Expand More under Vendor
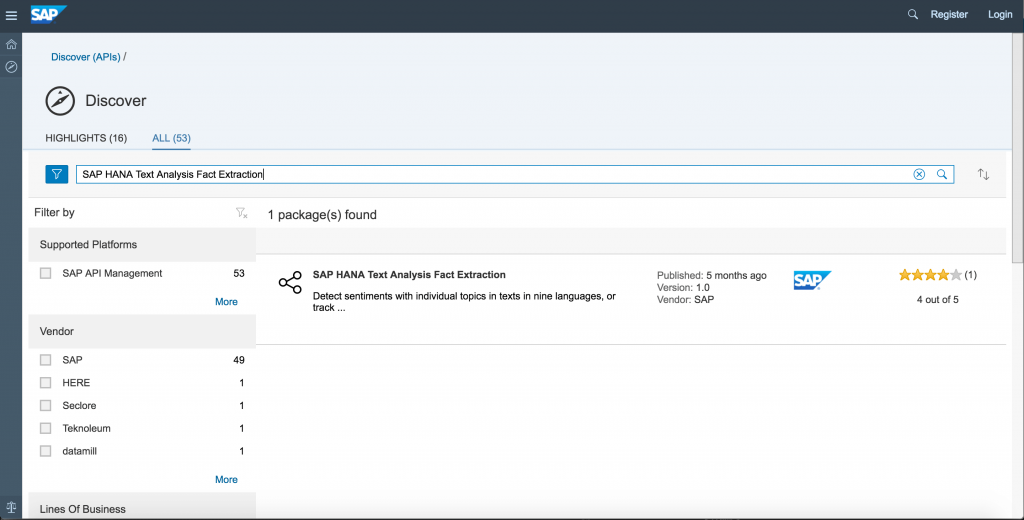Screen dimensions: 1024x520 tap(227, 479)
